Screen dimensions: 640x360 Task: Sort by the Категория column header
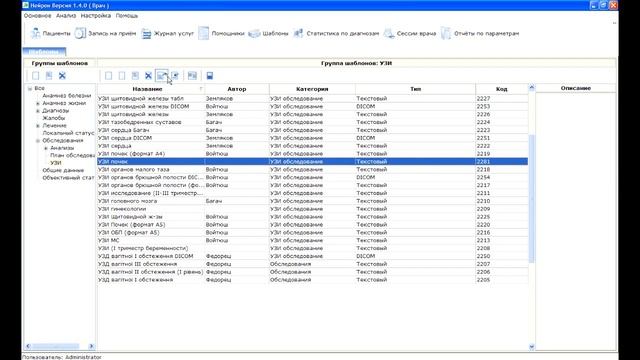pos(312,89)
